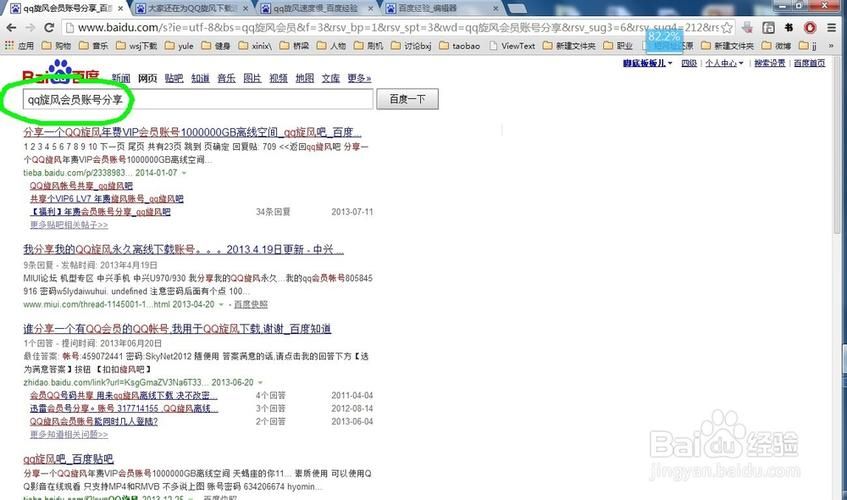Image resolution: width=847 pixels, height=500 pixels.
Task: Select the '地图' search category
Action: pyautogui.click(x=305, y=78)
